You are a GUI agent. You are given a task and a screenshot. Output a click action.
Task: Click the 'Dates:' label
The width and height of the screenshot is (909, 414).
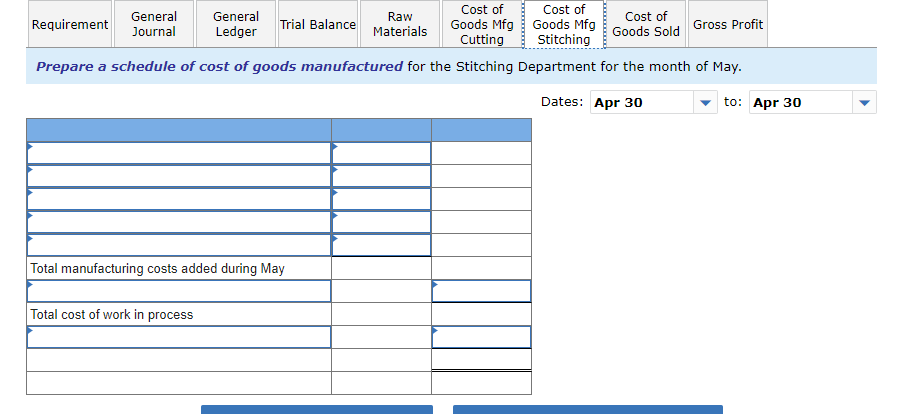pyautogui.click(x=562, y=102)
